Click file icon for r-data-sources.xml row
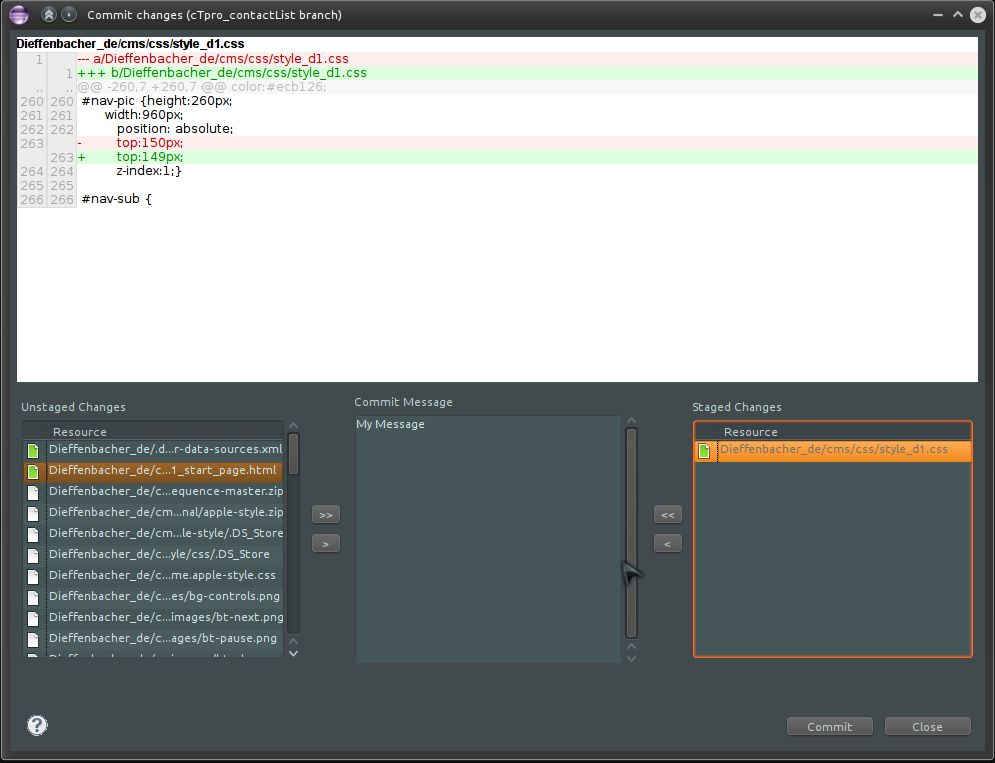This screenshot has width=995, height=763. pyautogui.click(x=33, y=451)
